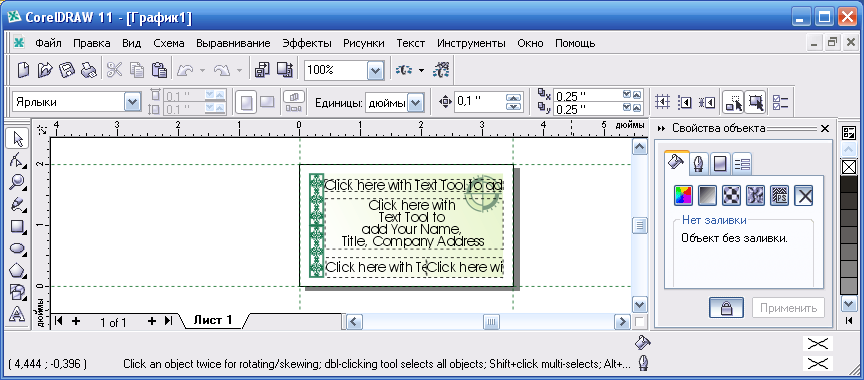Click the Open file icon

click(45, 70)
